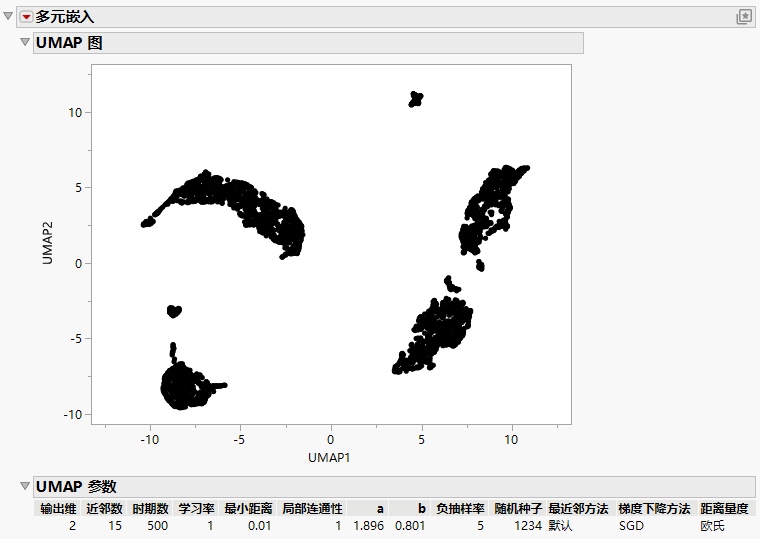Collapse the 多元嵌入 outline disclosure triangle

(8, 16)
